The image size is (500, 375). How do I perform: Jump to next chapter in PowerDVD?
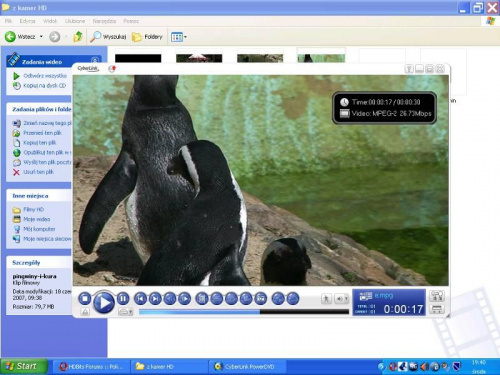click(x=155, y=299)
